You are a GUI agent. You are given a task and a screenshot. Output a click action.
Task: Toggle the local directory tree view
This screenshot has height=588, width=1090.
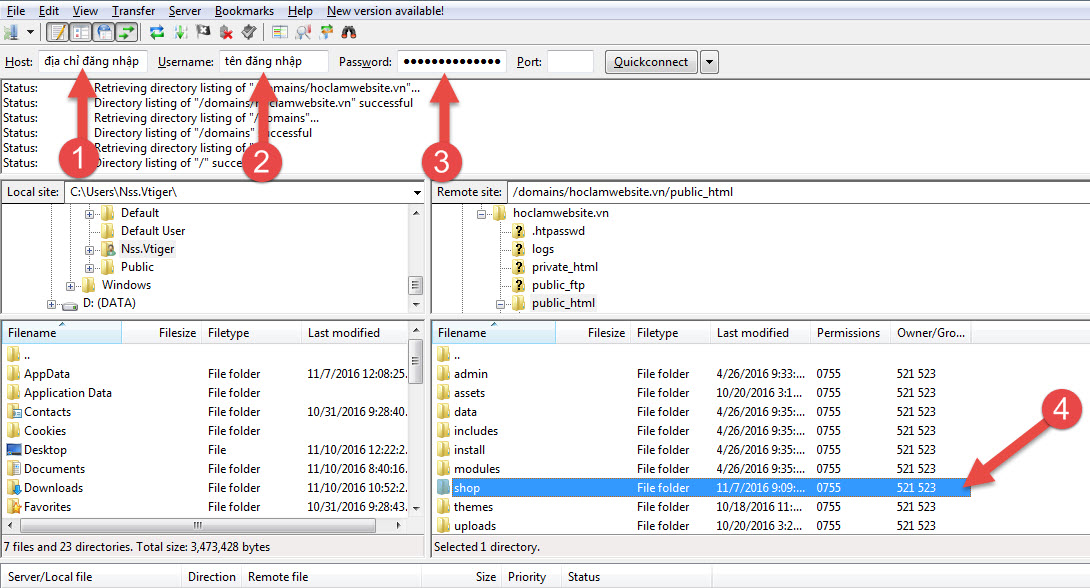[x=78, y=32]
